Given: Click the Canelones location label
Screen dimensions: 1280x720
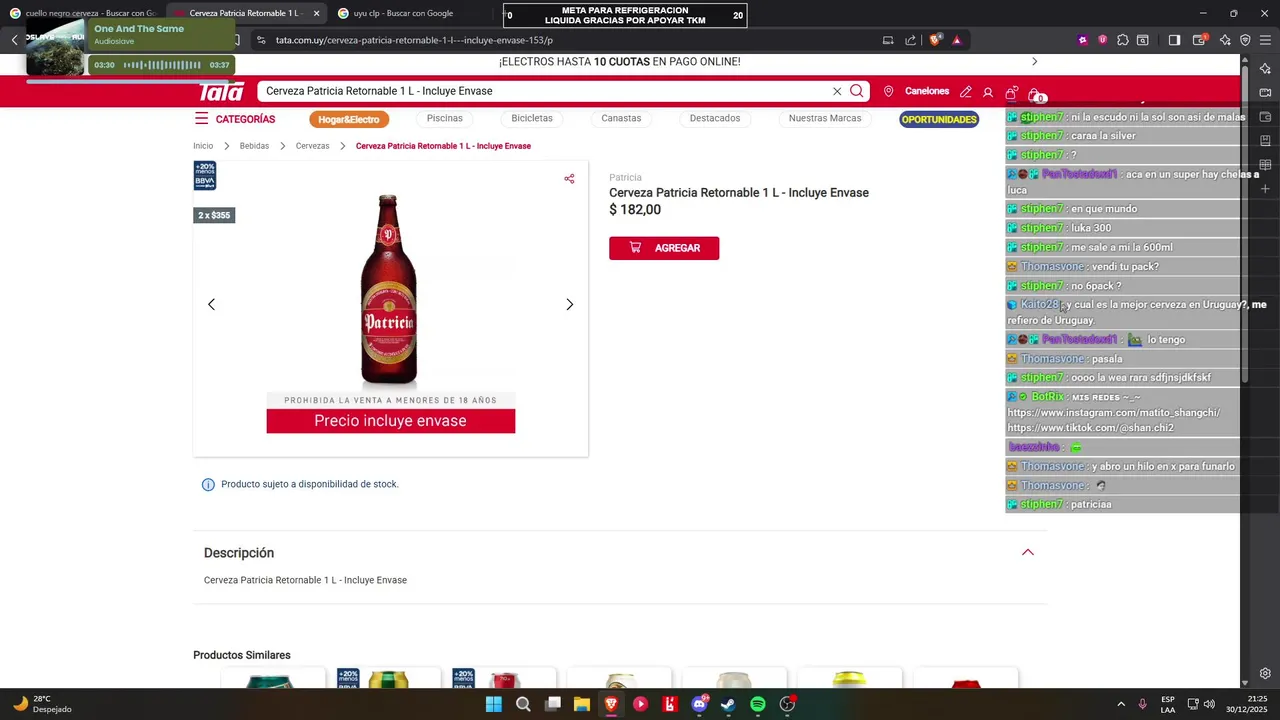Looking at the screenshot, I should (x=927, y=91).
